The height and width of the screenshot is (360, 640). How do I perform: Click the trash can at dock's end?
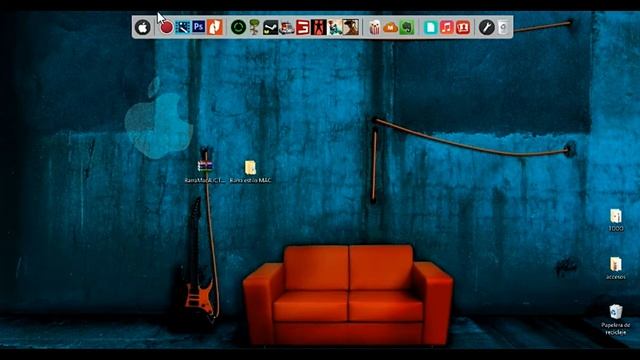[x=503, y=27]
